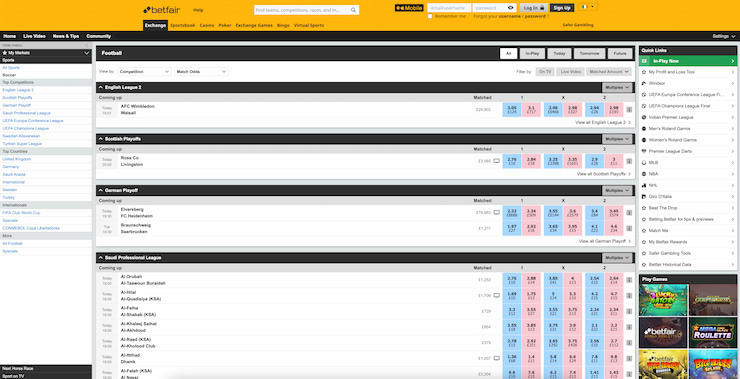This screenshot has width=740, height=379.
Task: Click Indian Premier League cricket icon
Action: pyautogui.click(x=644, y=117)
